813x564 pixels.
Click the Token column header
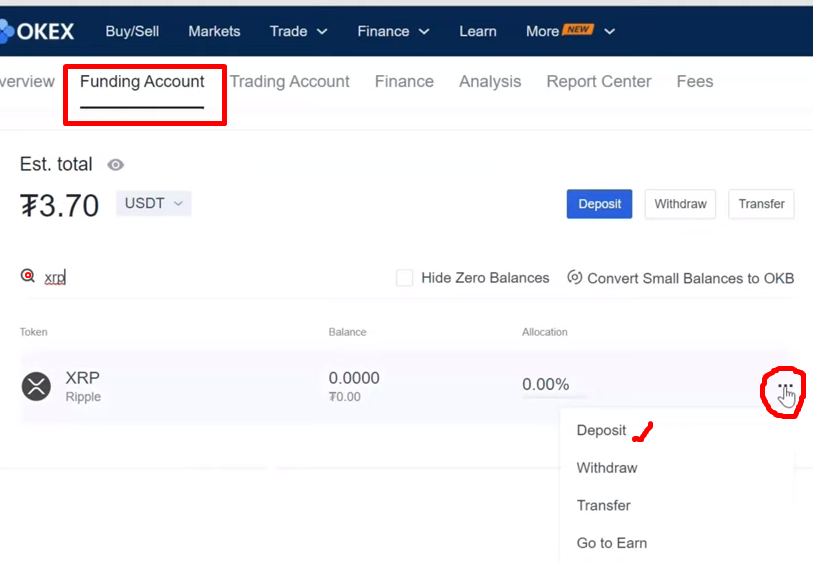click(34, 332)
